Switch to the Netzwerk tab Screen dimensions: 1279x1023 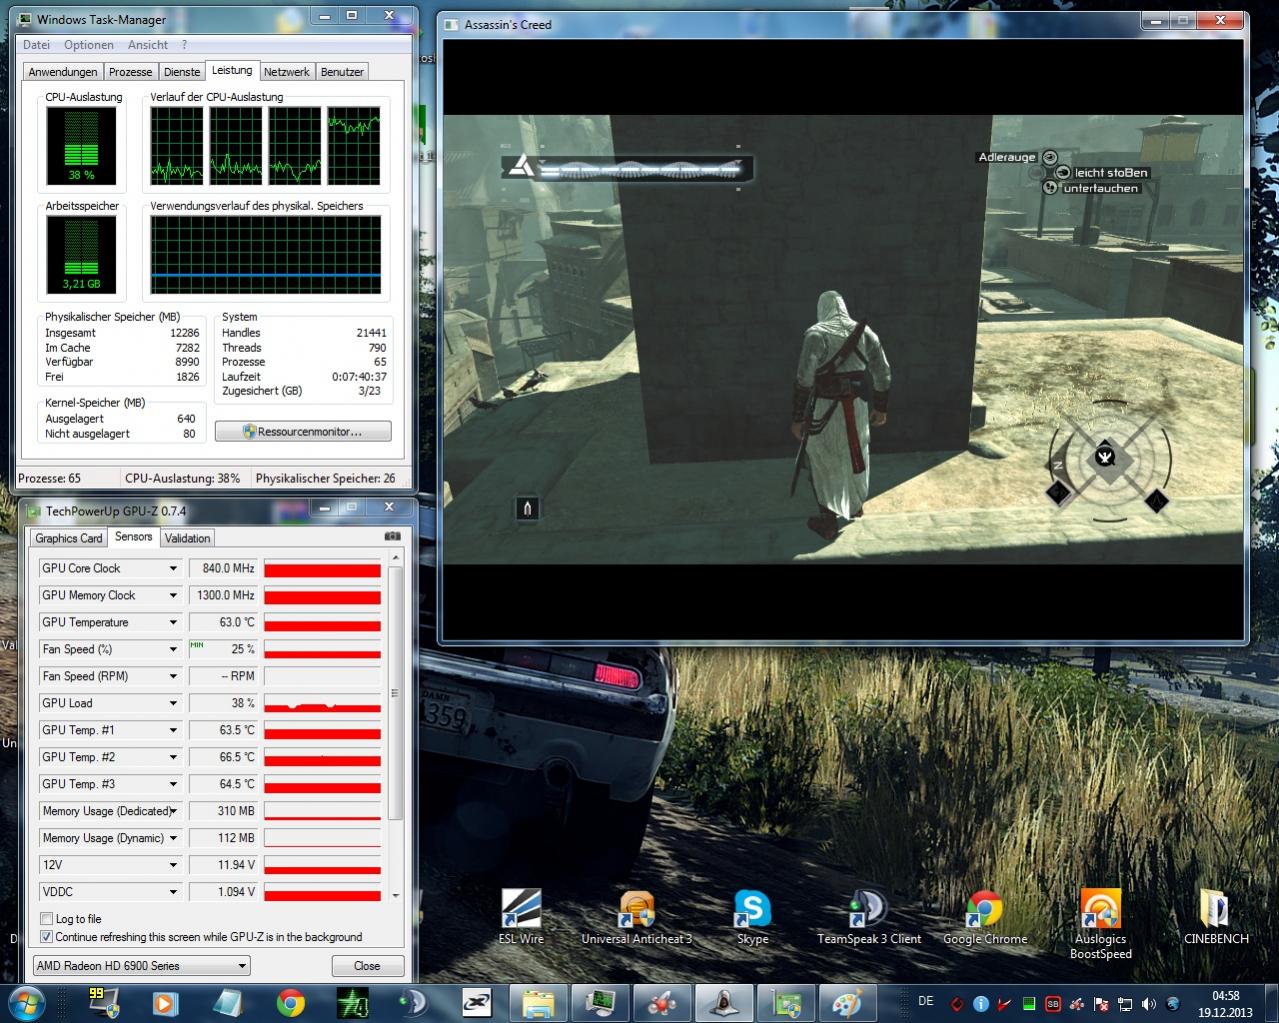[287, 72]
